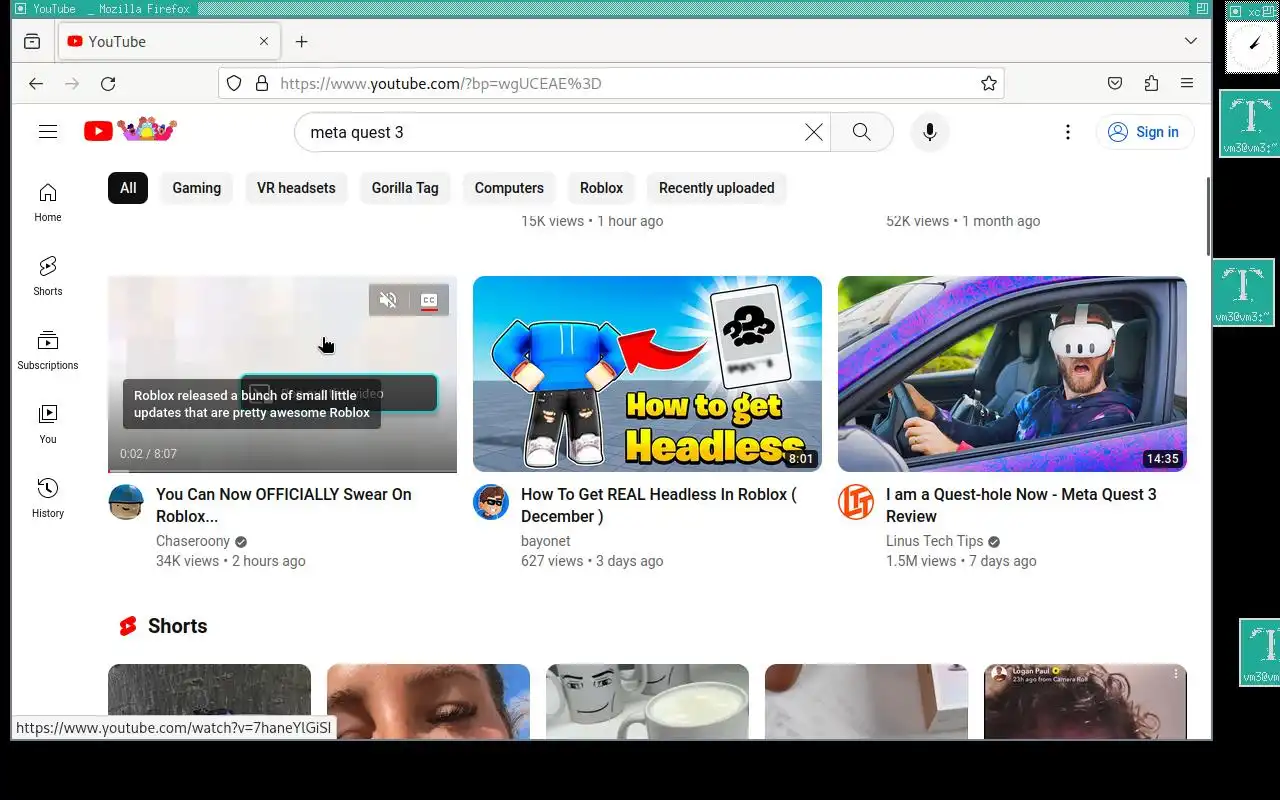Bookmark this page with the star
This screenshot has width=1280, height=800.
(x=989, y=84)
